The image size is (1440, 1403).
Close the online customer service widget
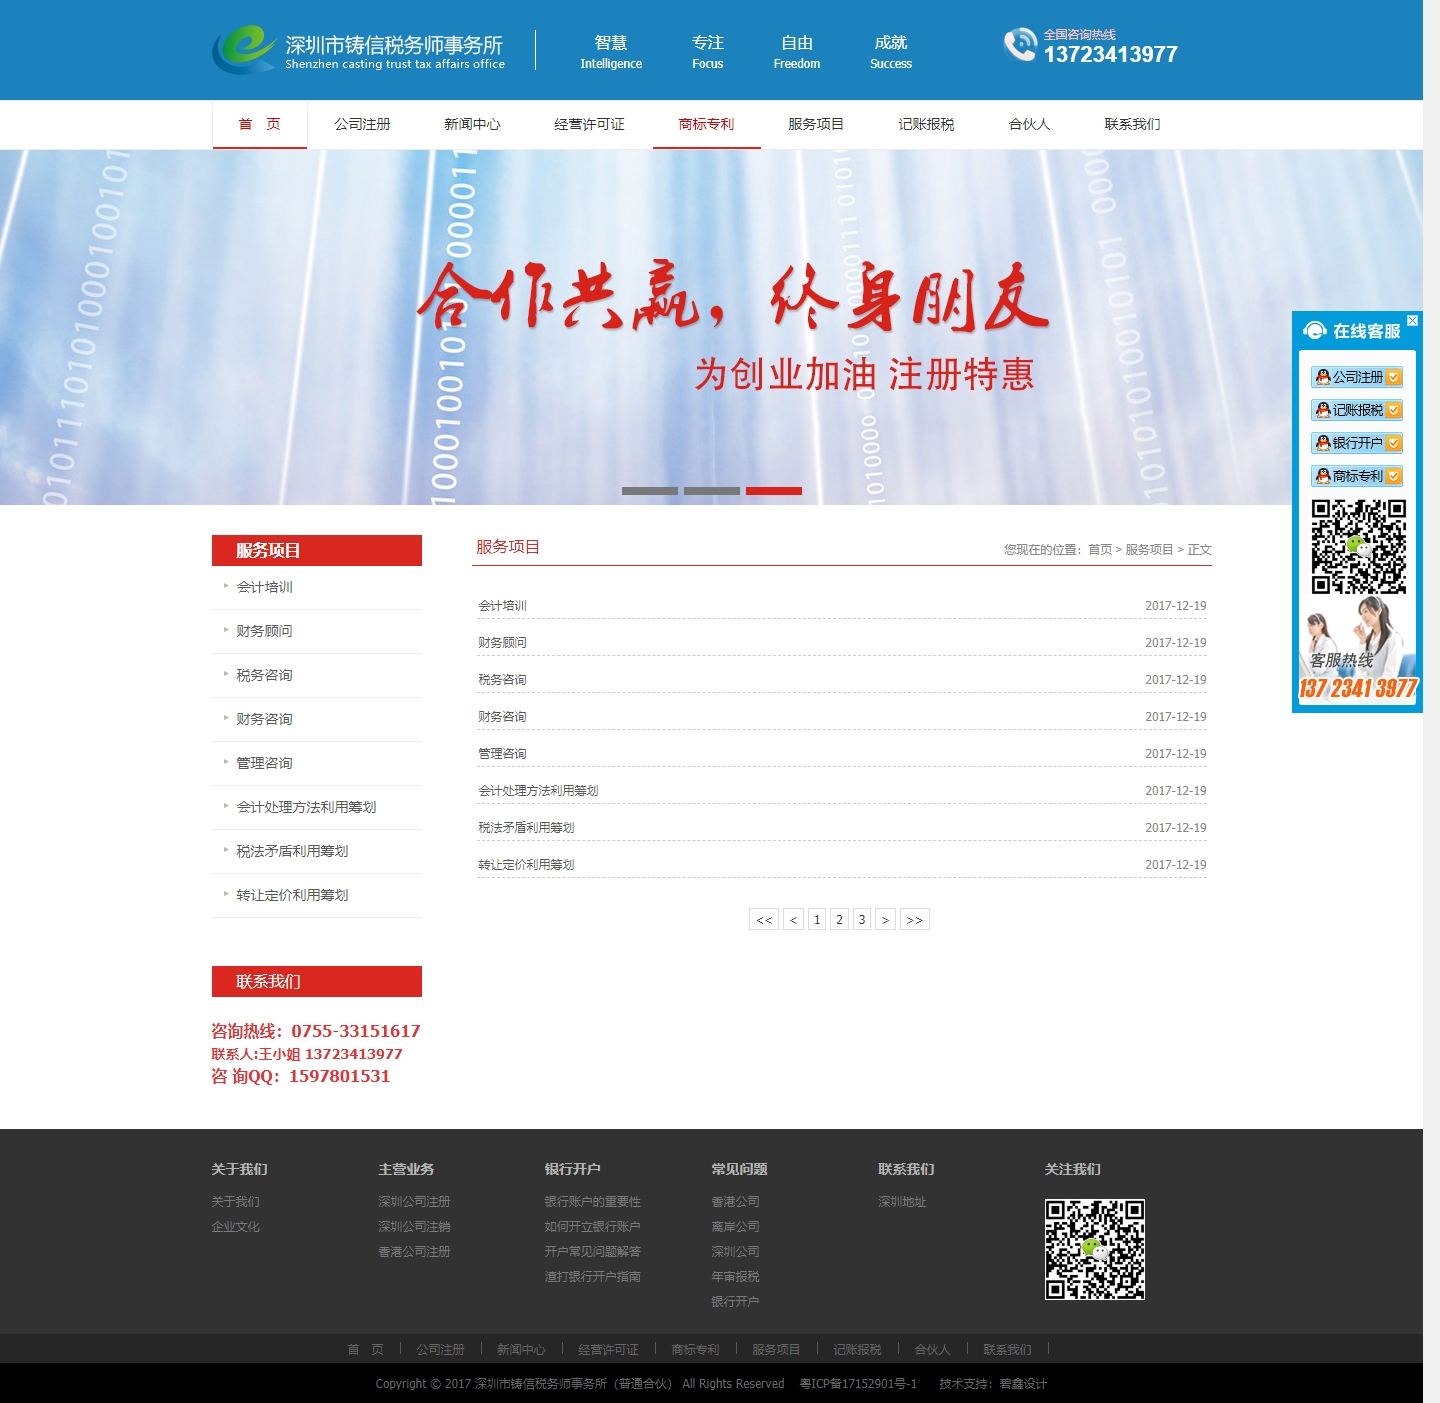[x=1412, y=321]
